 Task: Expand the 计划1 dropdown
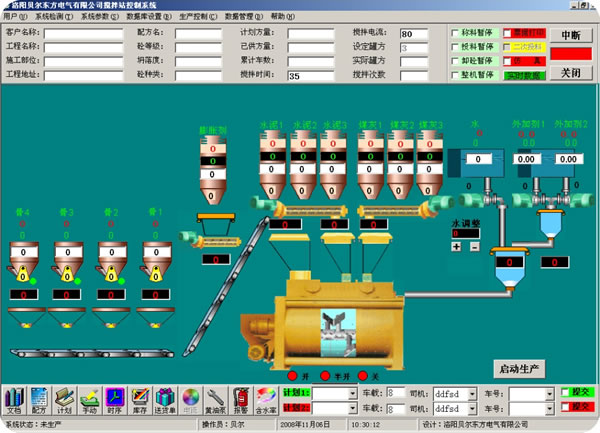click(x=352, y=394)
